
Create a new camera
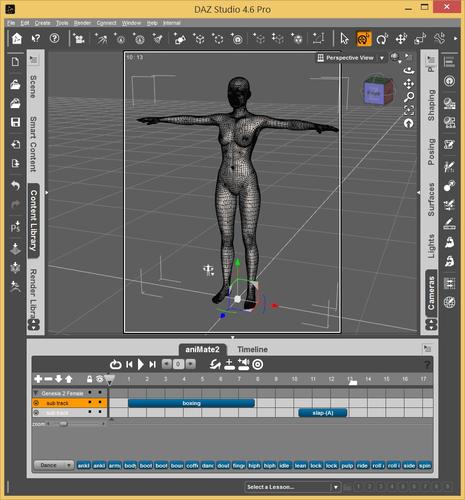(79, 39)
